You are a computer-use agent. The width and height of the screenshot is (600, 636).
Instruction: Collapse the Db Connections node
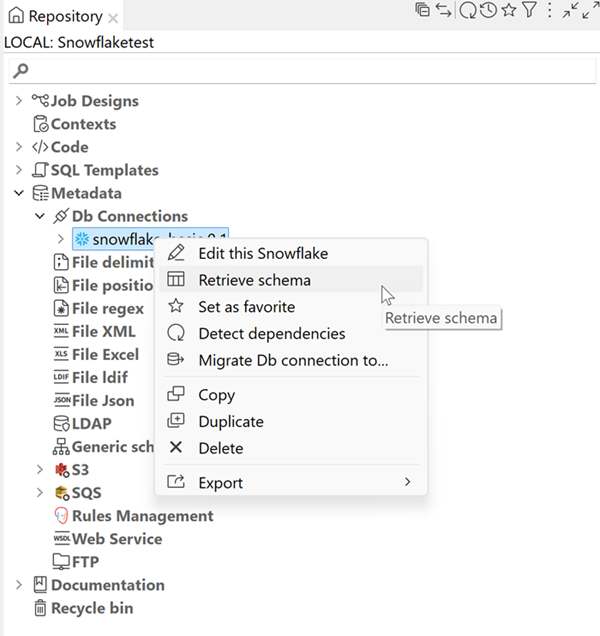tap(40, 216)
